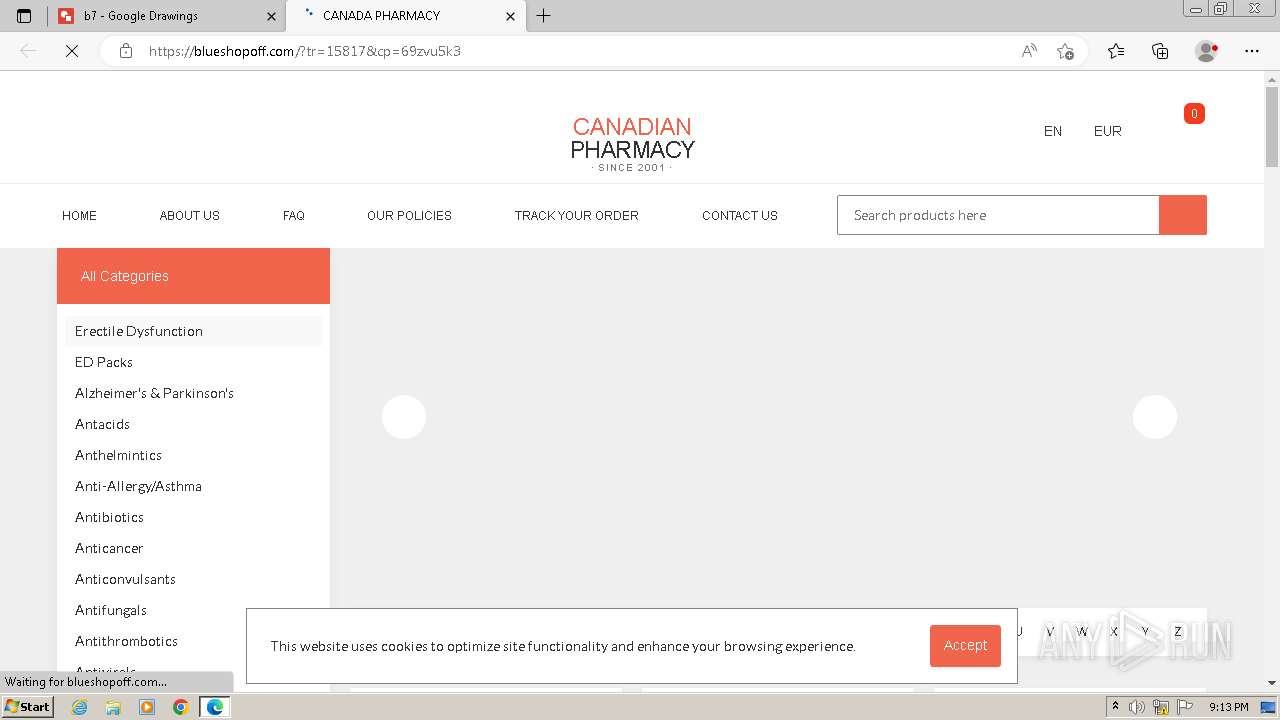The height and width of the screenshot is (720, 1280).
Task: Open ED Packs category
Action: 104,362
